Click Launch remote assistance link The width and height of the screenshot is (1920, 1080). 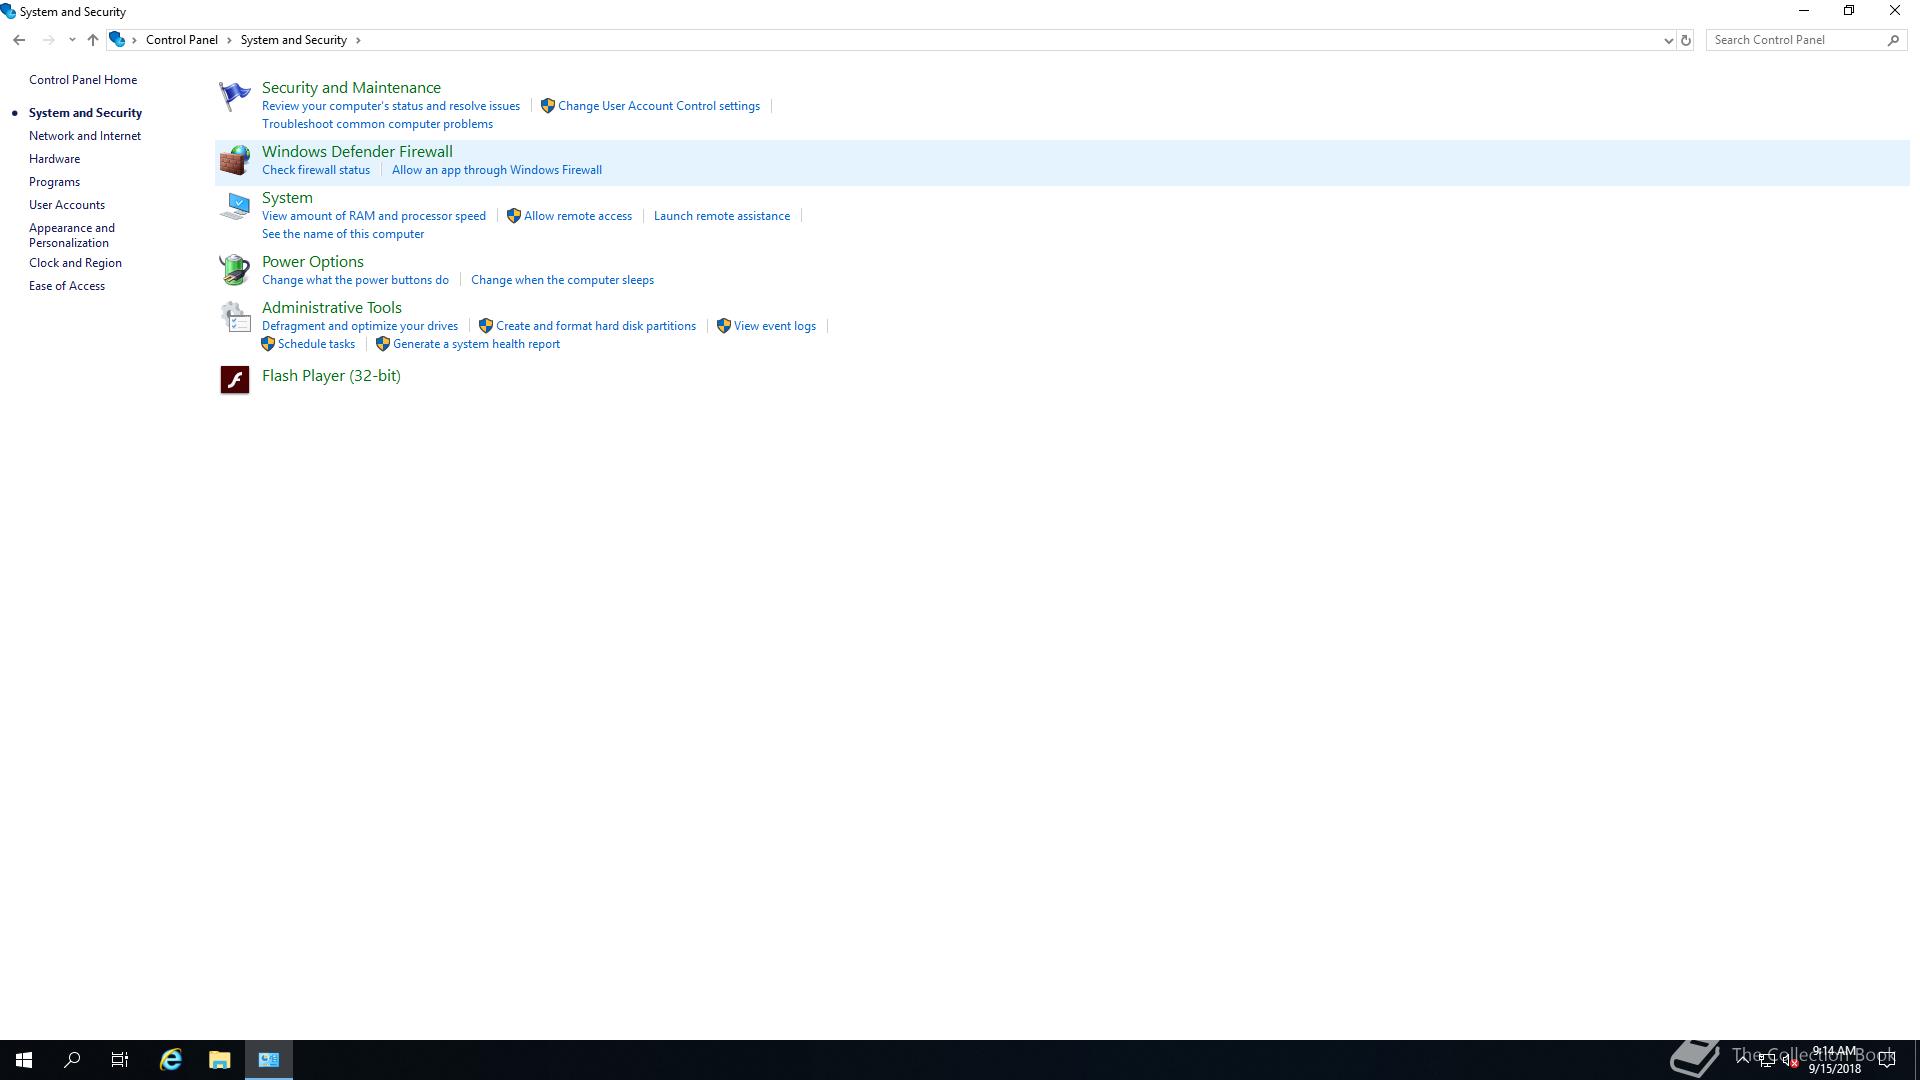coord(722,216)
